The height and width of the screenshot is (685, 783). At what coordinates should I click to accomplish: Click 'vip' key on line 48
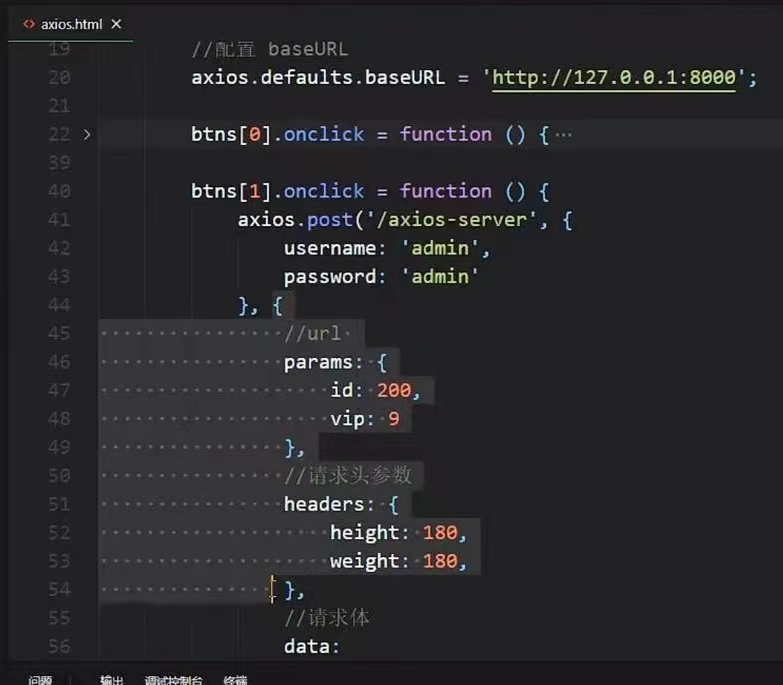pos(348,419)
